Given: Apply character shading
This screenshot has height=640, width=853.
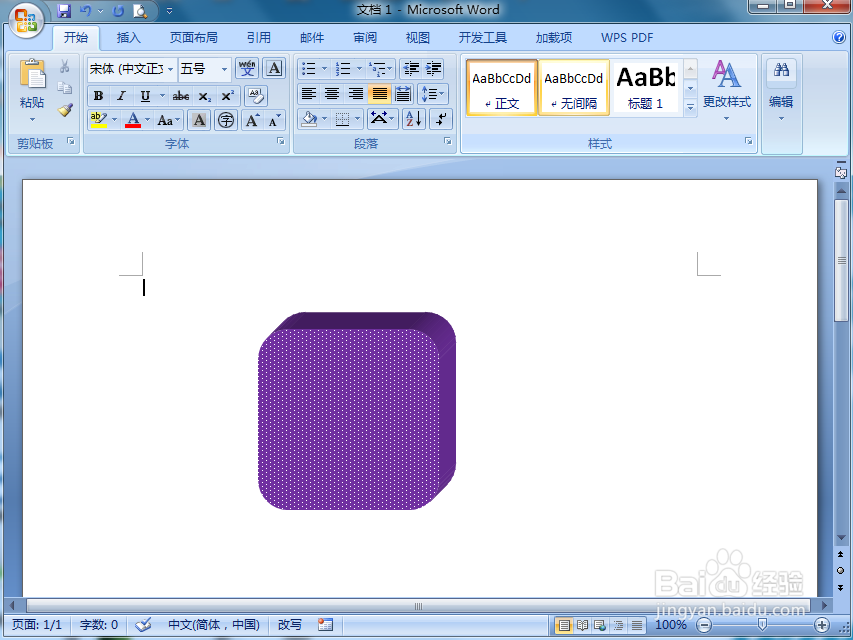Looking at the screenshot, I should [200, 120].
